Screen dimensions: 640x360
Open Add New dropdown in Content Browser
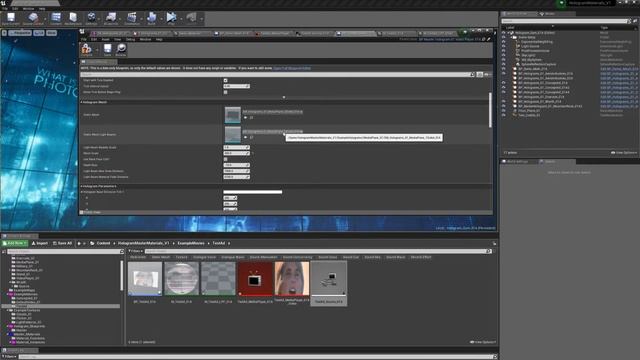click(14, 243)
